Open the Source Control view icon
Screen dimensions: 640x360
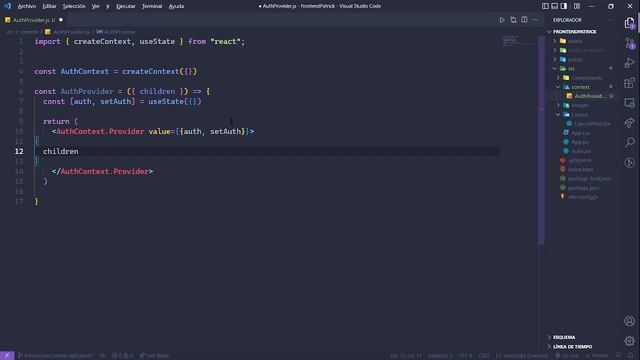pos(629,43)
